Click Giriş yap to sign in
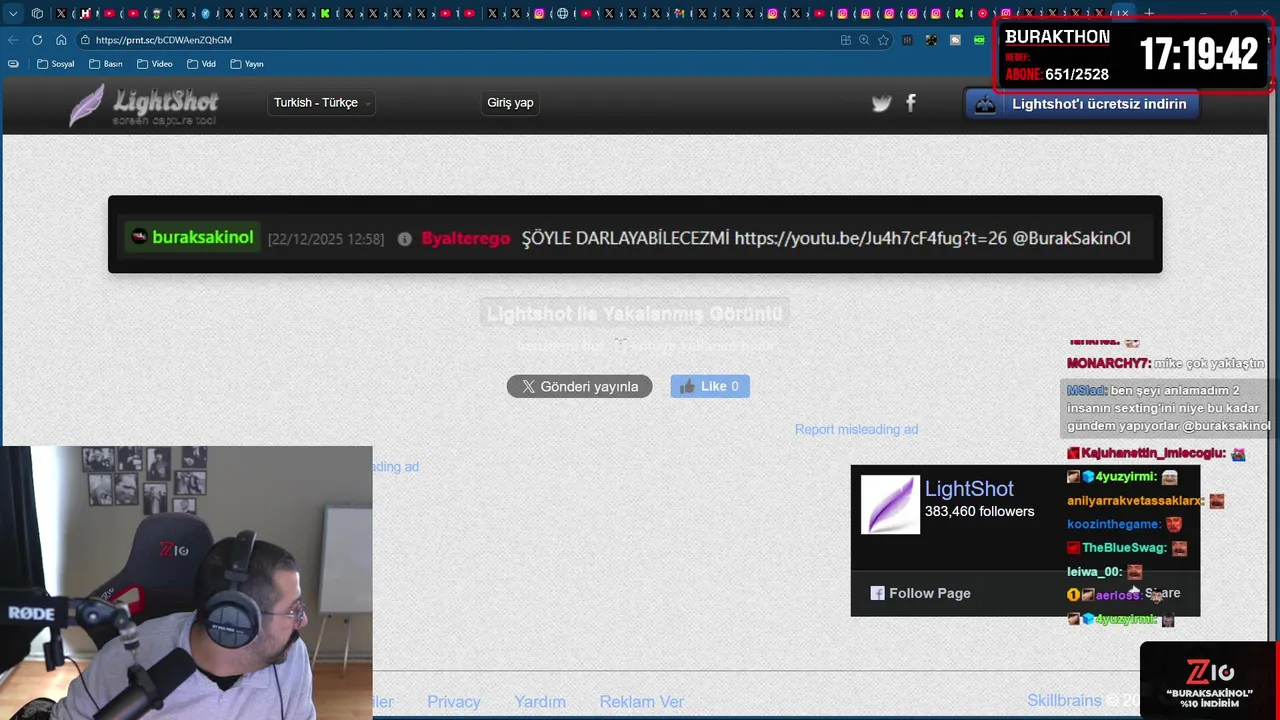Image resolution: width=1280 pixels, height=720 pixels. click(x=510, y=103)
